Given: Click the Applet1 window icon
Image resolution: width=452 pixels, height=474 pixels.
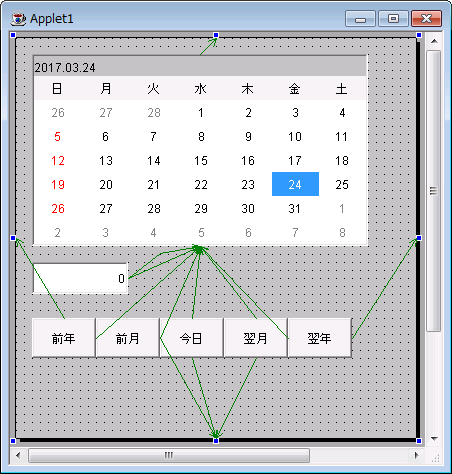Looking at the screenshot, I should tap(18, 19).
